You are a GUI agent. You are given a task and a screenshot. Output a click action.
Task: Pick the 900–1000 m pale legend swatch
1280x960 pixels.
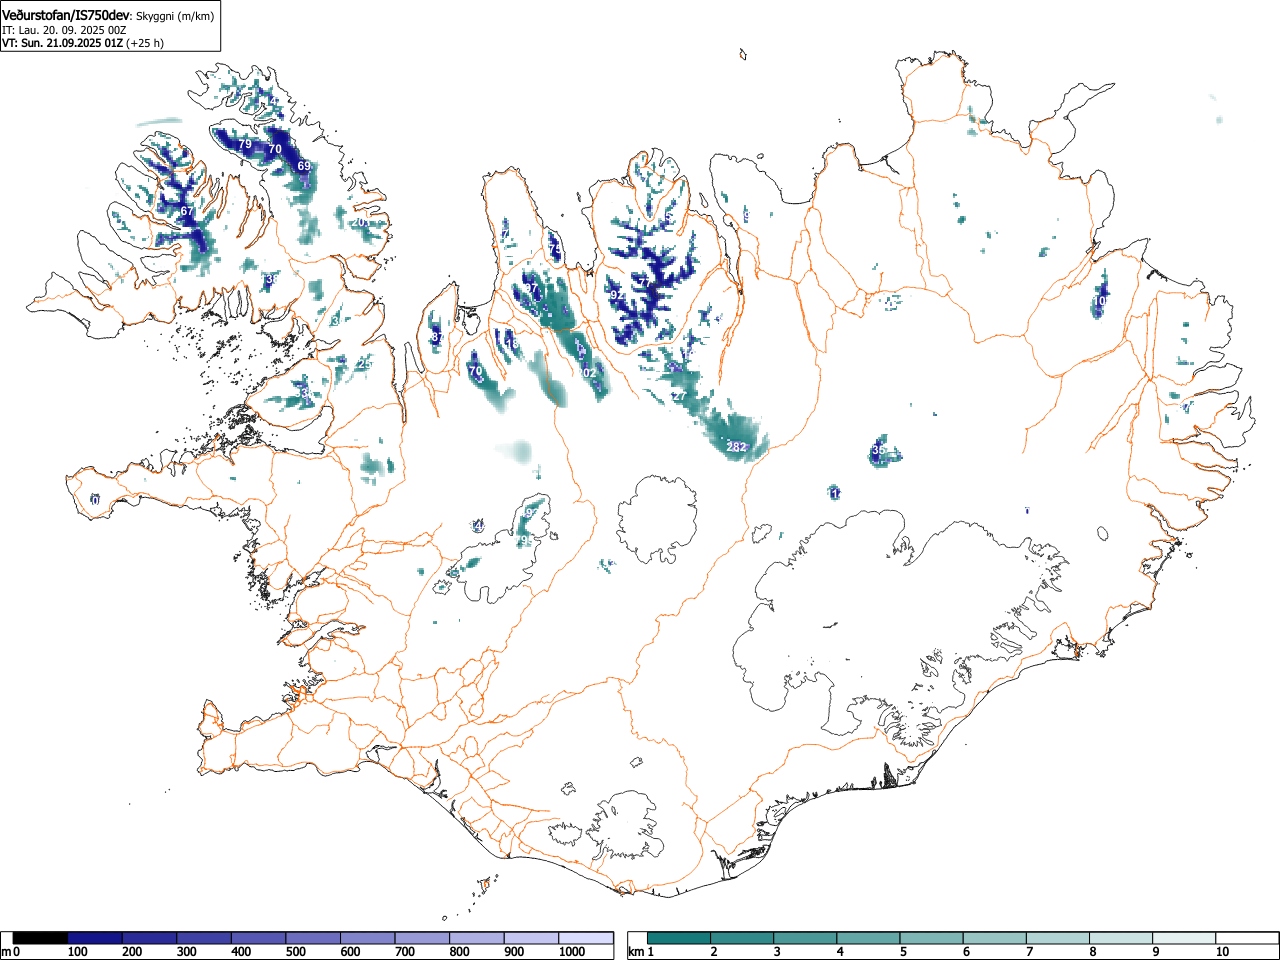coord(531,938)
